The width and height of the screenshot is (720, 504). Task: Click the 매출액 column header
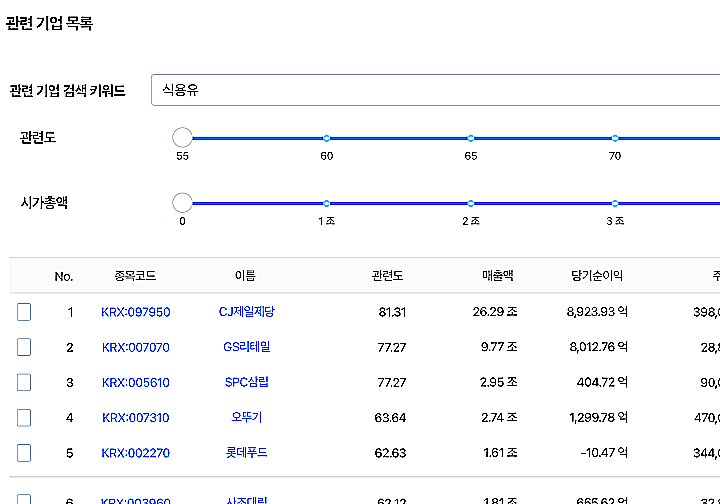(x=498, y=275)
